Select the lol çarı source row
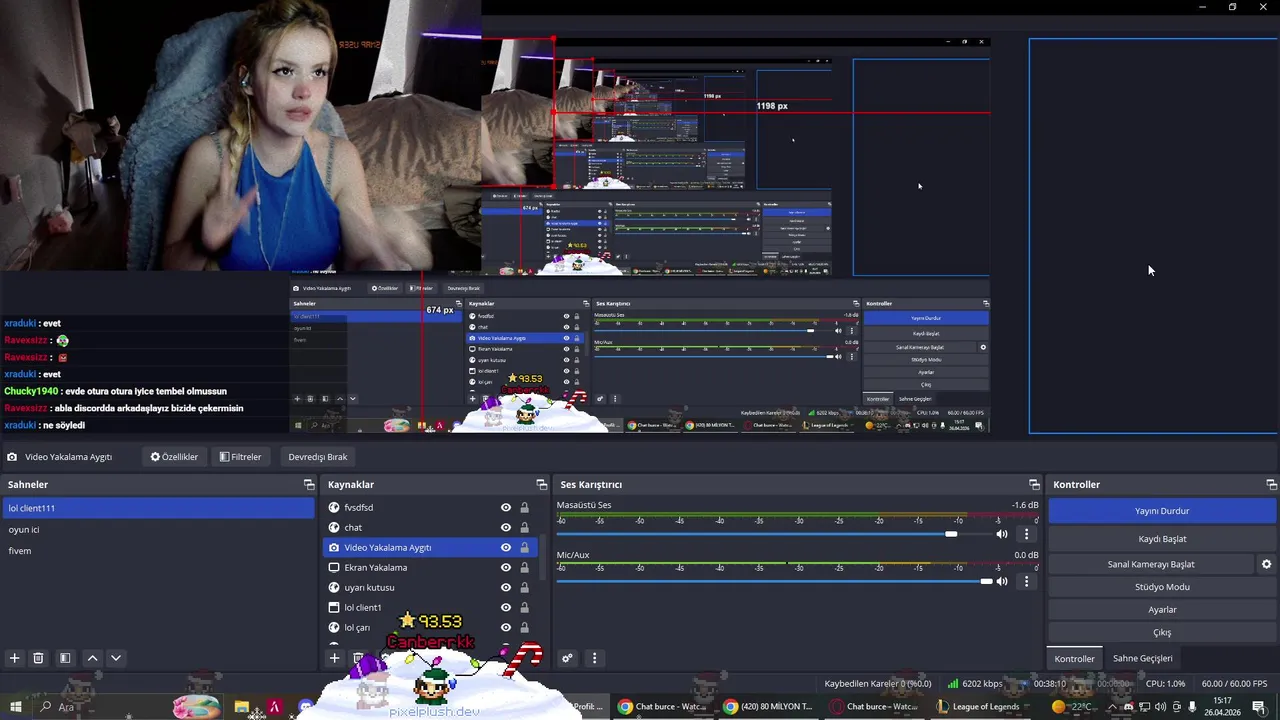The image size is (1280, 720). tap(430, 628)
